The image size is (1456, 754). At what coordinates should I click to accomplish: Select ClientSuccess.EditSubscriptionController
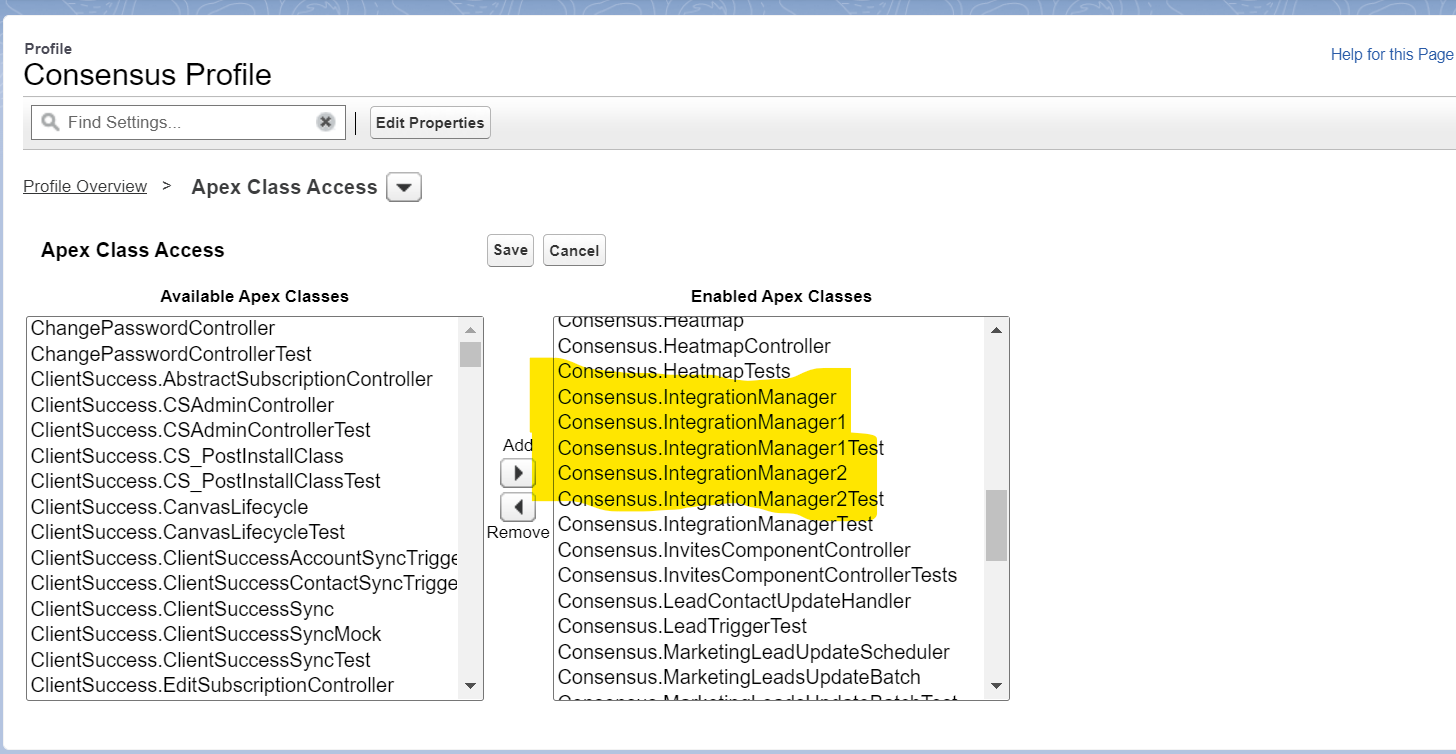[x=242, y=685]
